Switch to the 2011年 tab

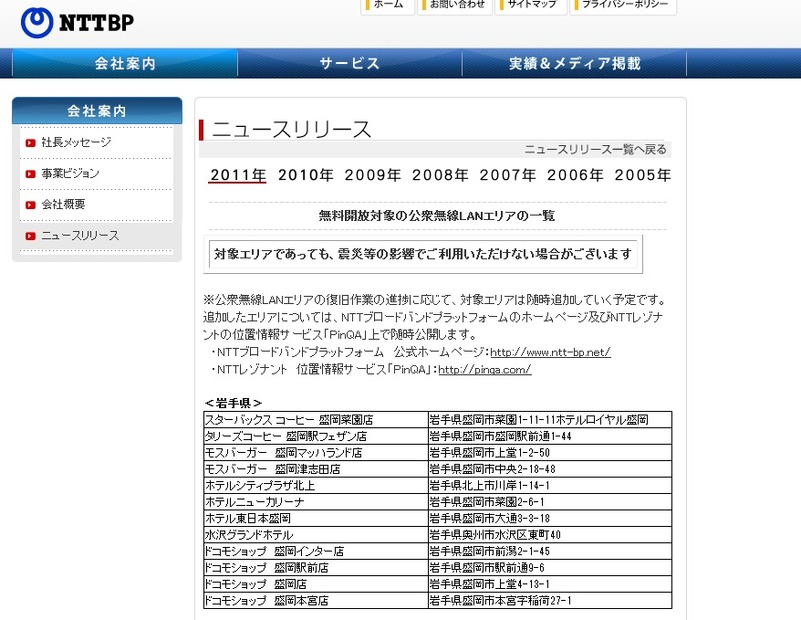pyautogui.click(x=238, y=175)
